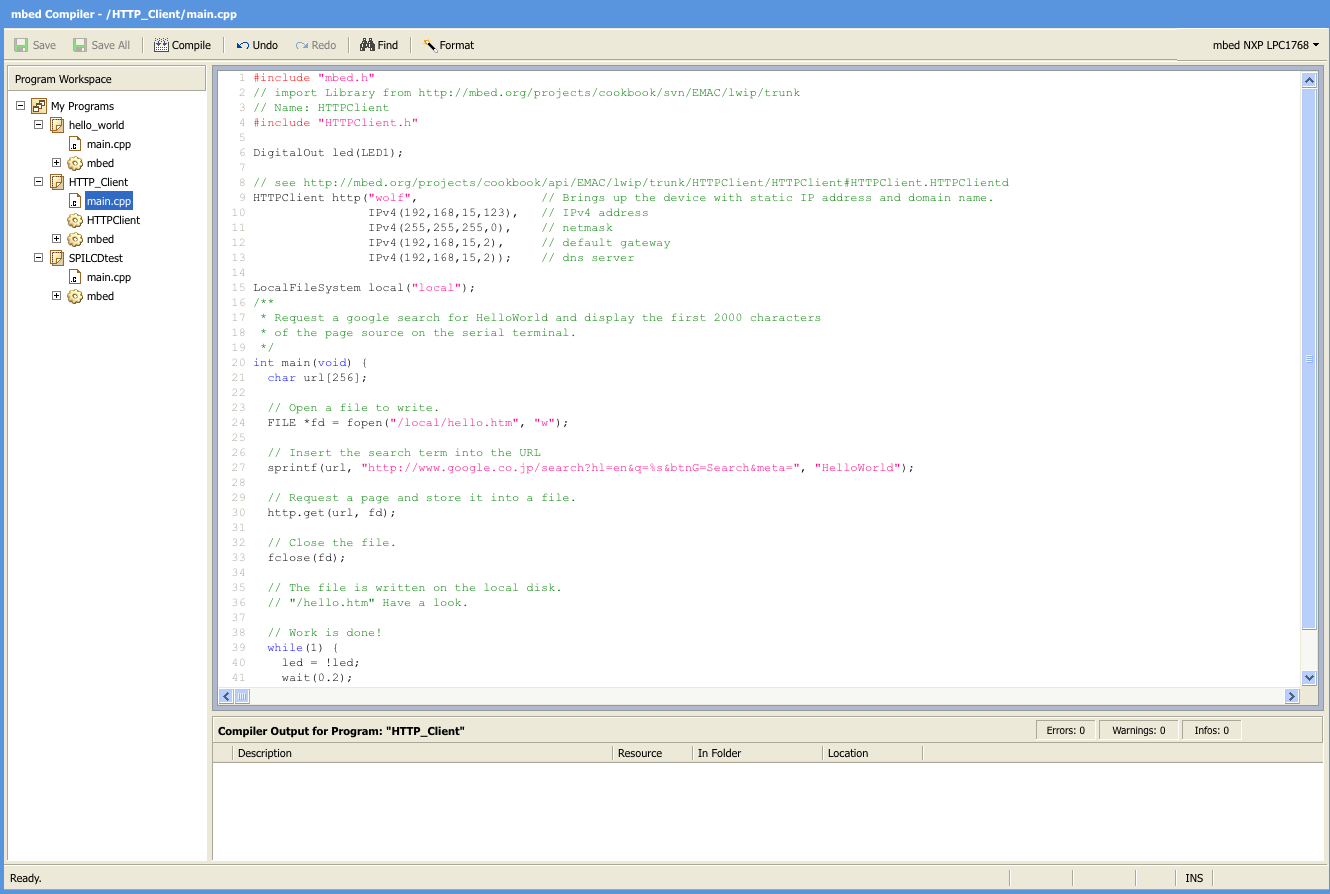Undo the last edit

click(257, 45)
